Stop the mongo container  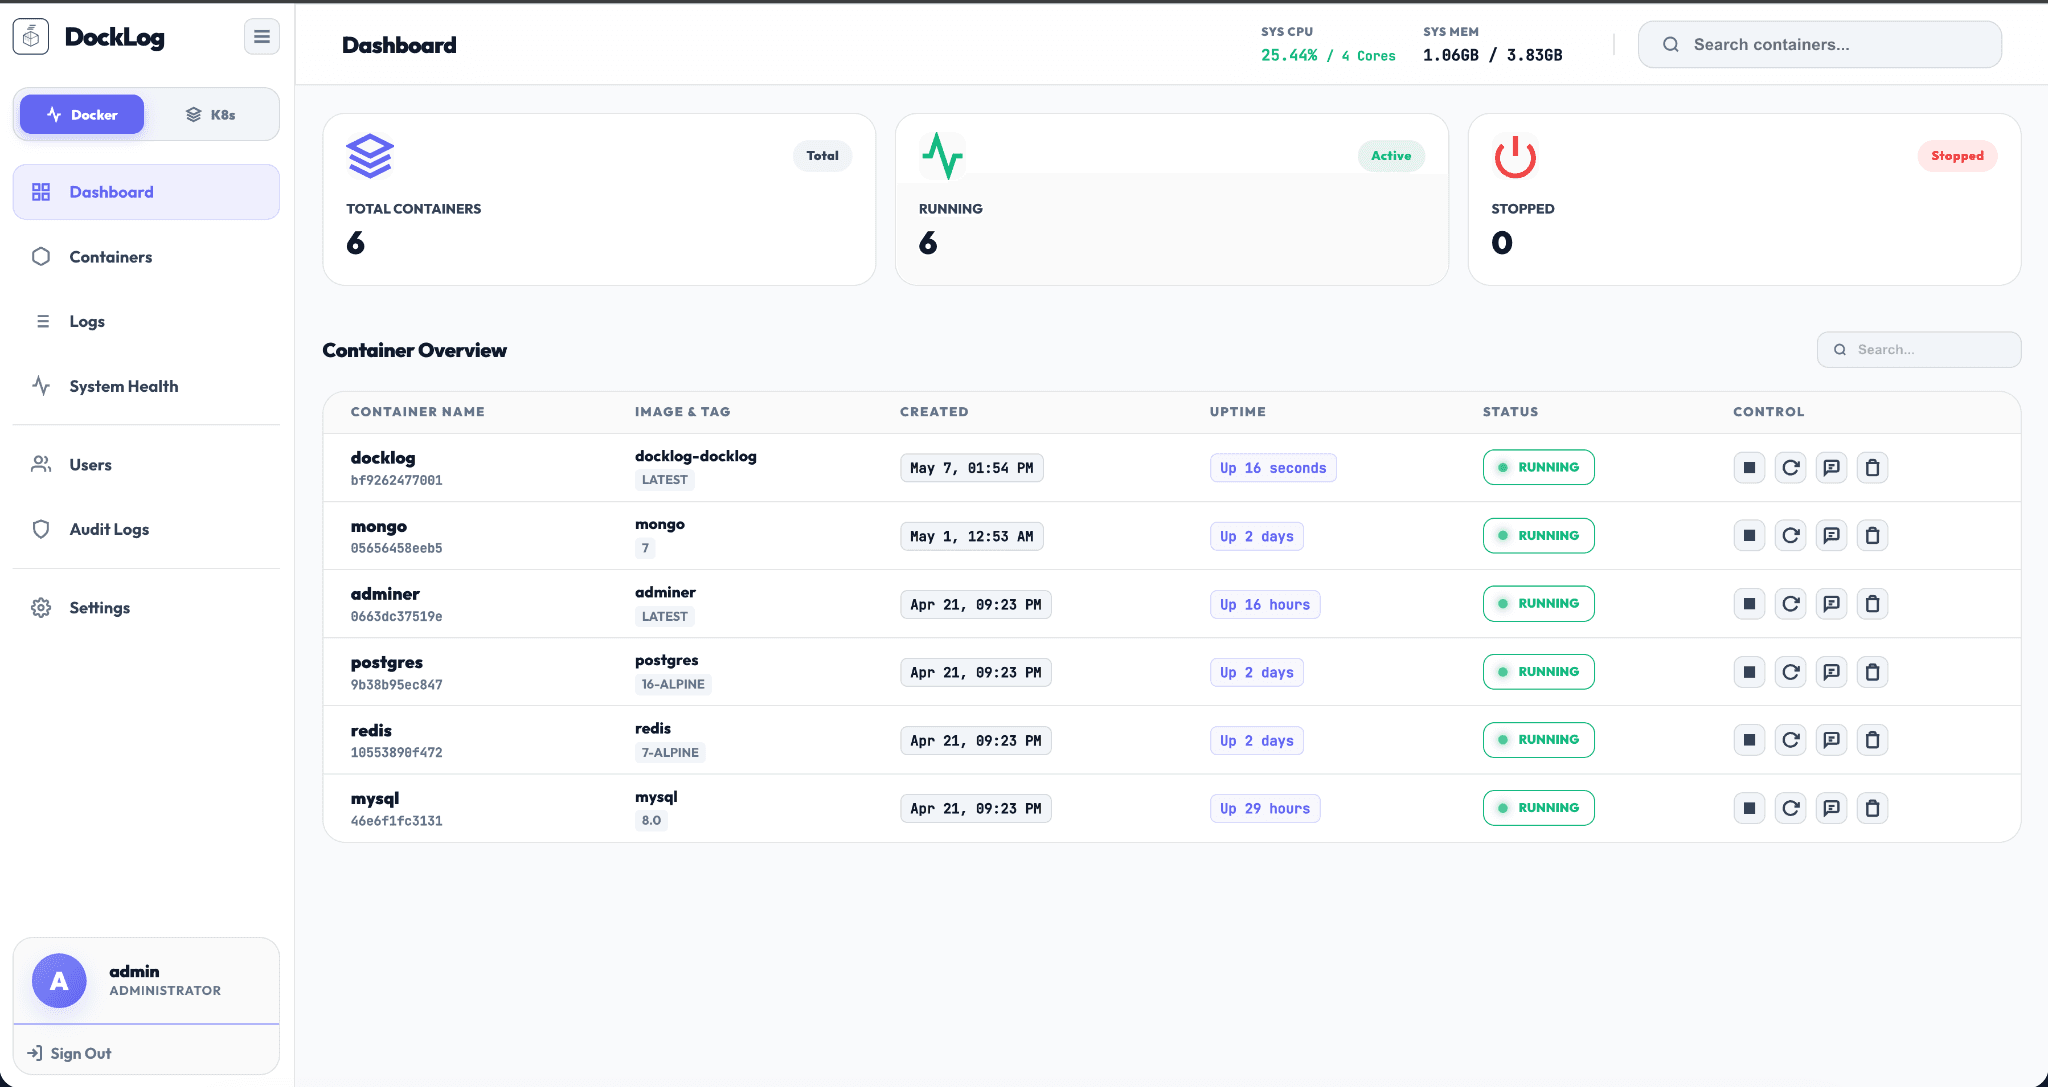(1749, 535)
